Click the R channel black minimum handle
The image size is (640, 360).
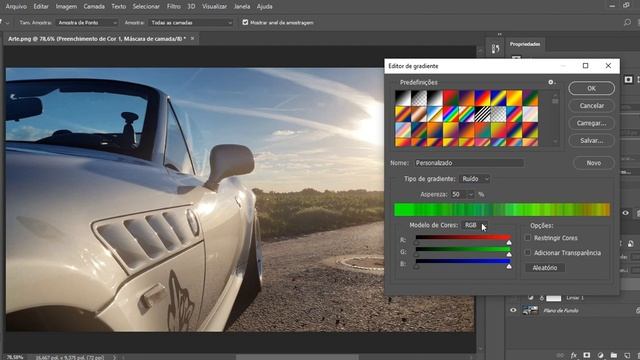[416, 242]
